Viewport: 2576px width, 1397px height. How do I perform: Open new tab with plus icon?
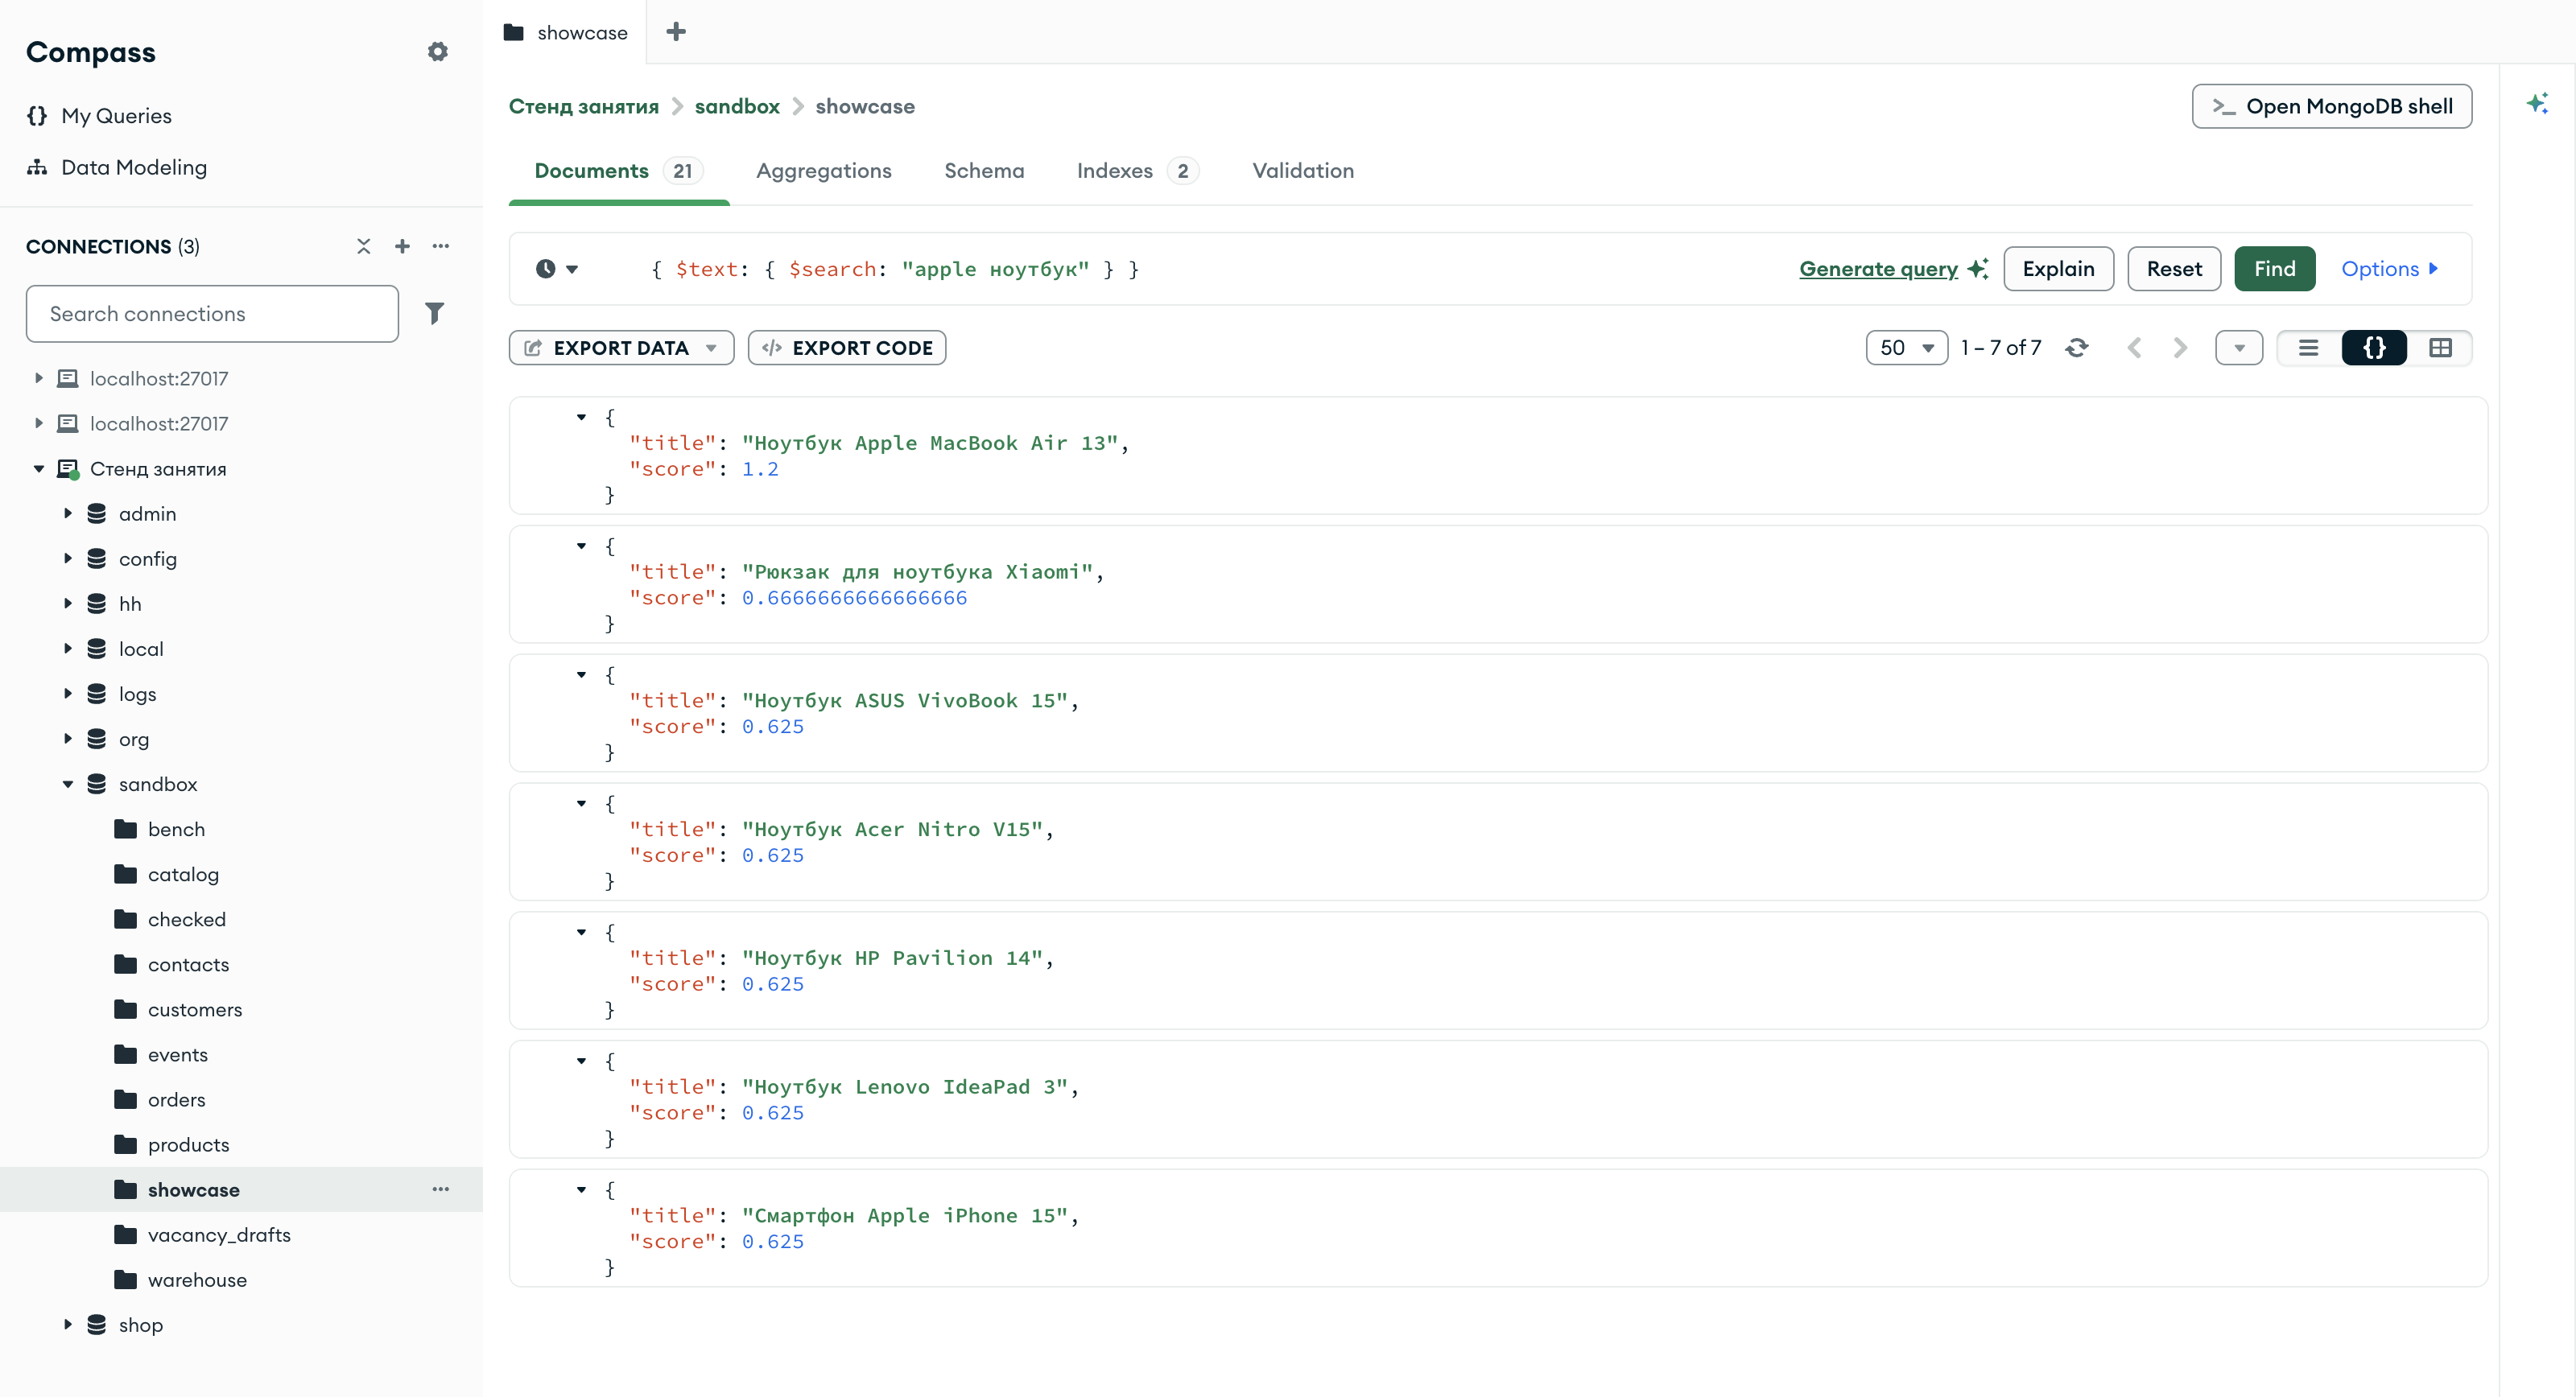coord(676,32)
